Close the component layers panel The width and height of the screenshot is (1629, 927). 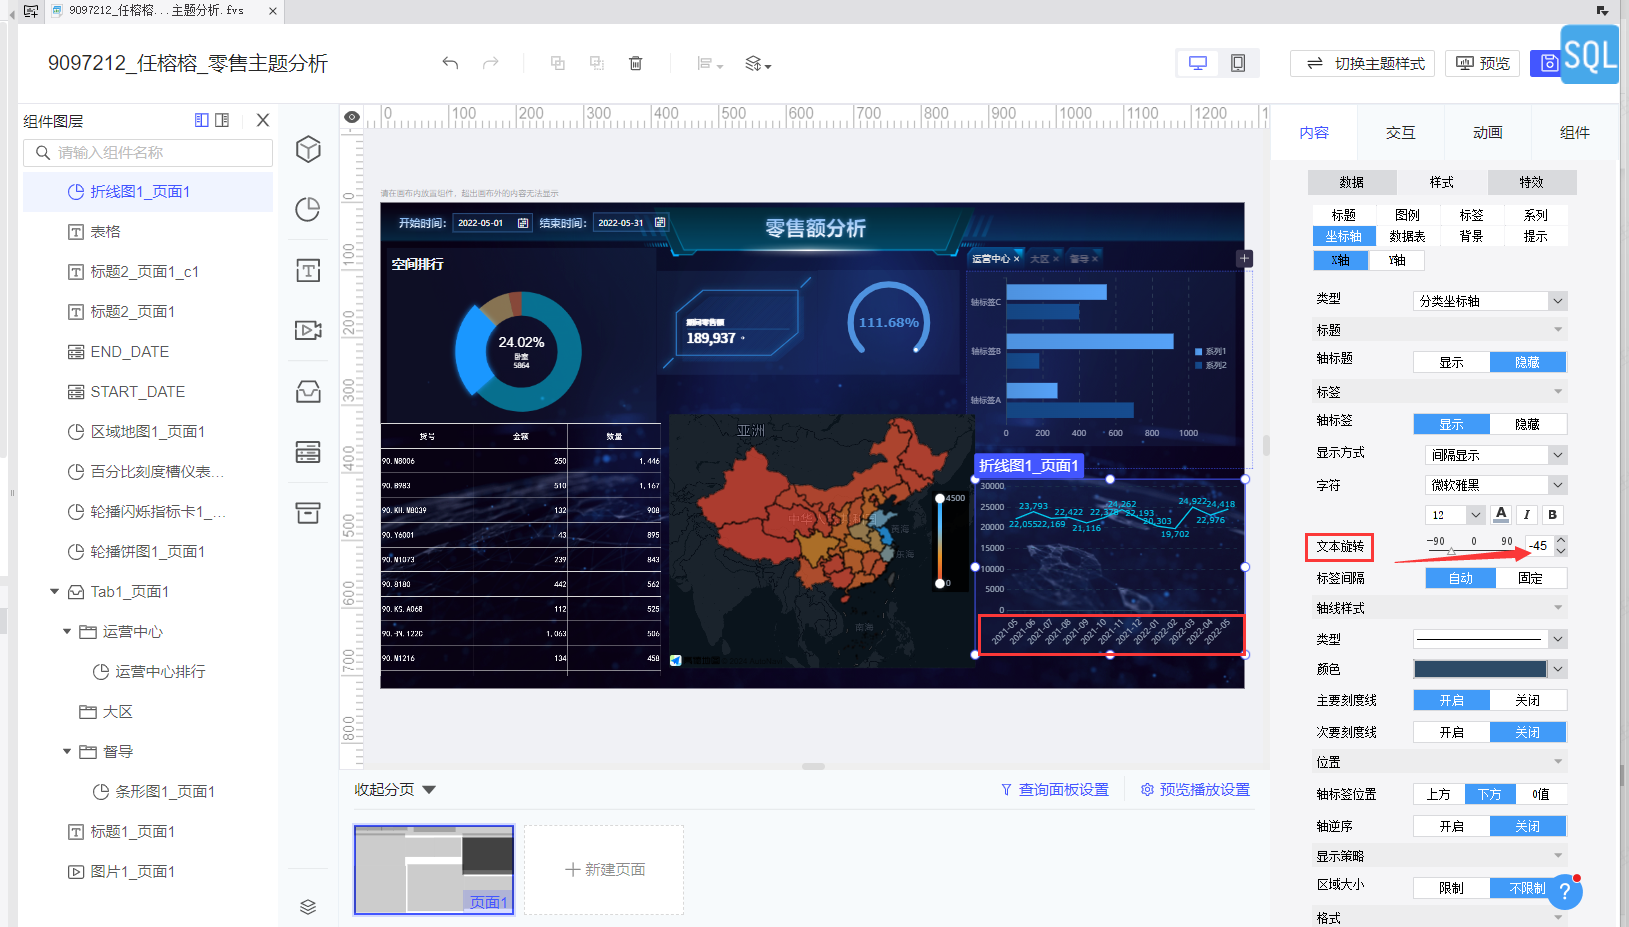tap(263, 120)
